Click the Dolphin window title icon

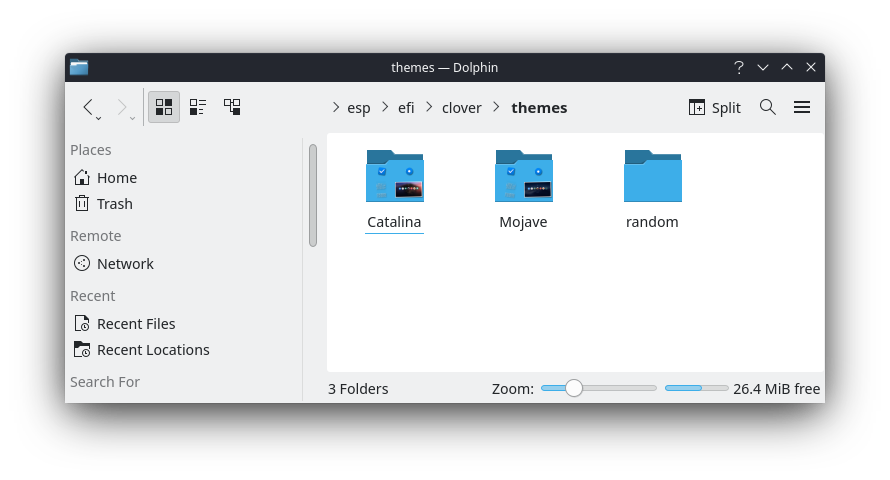click(x=79, y=68)
